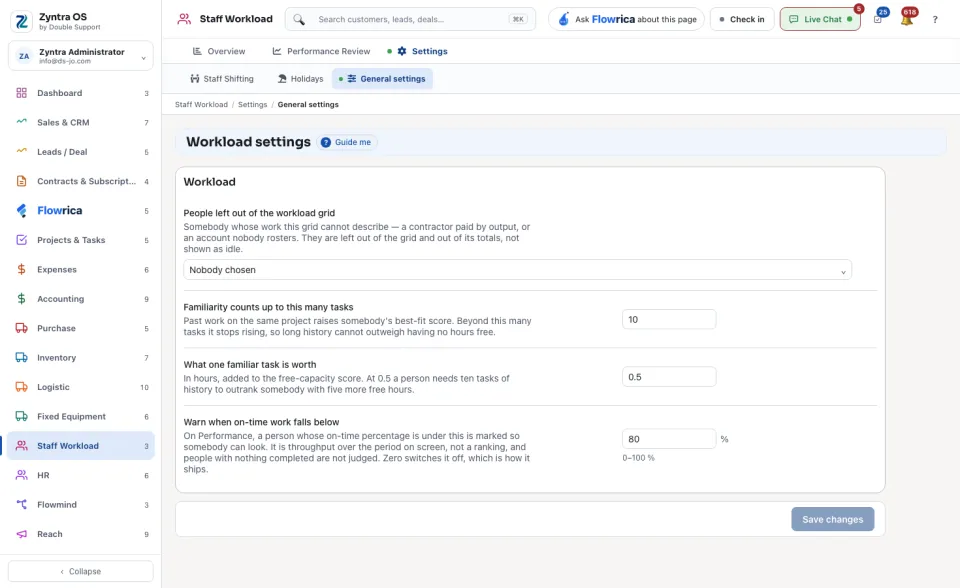The image size is (960, 588).
Task: Click the Contracts & Subscriptions document icon
Action: (21, 181)
